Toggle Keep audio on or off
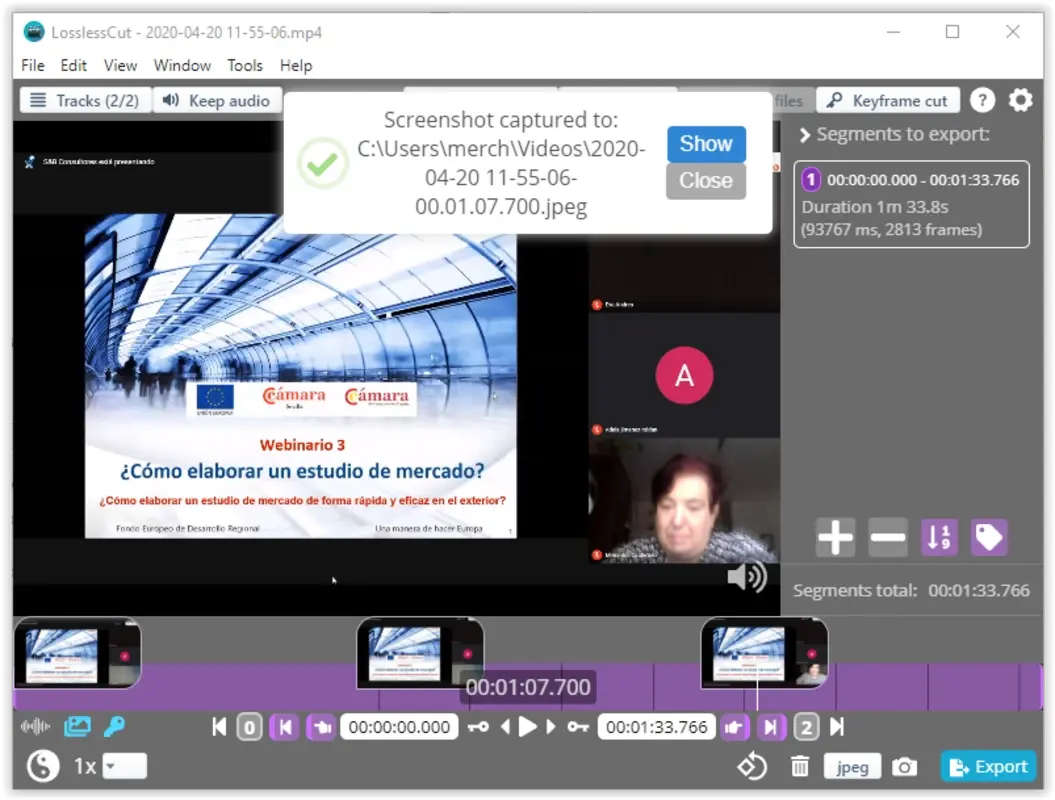 tap(217, 100)
